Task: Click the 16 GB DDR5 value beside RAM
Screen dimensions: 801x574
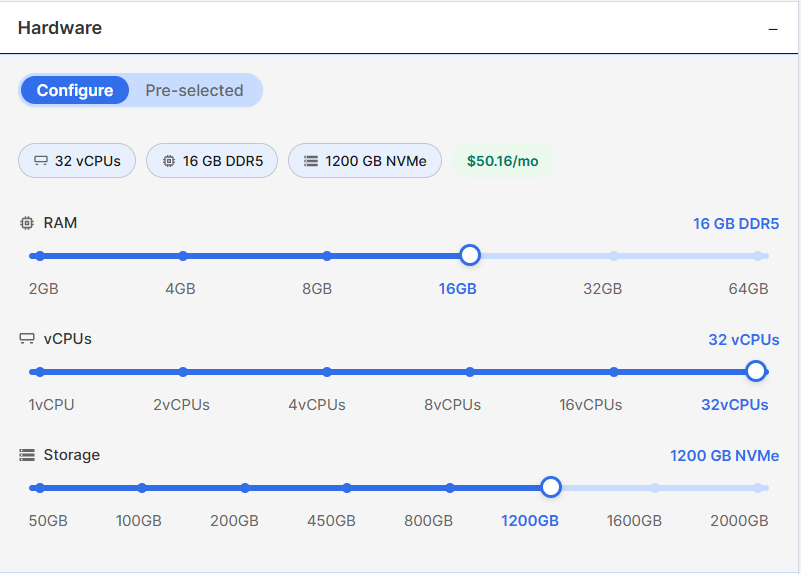Action: click(x=736, y=224)
